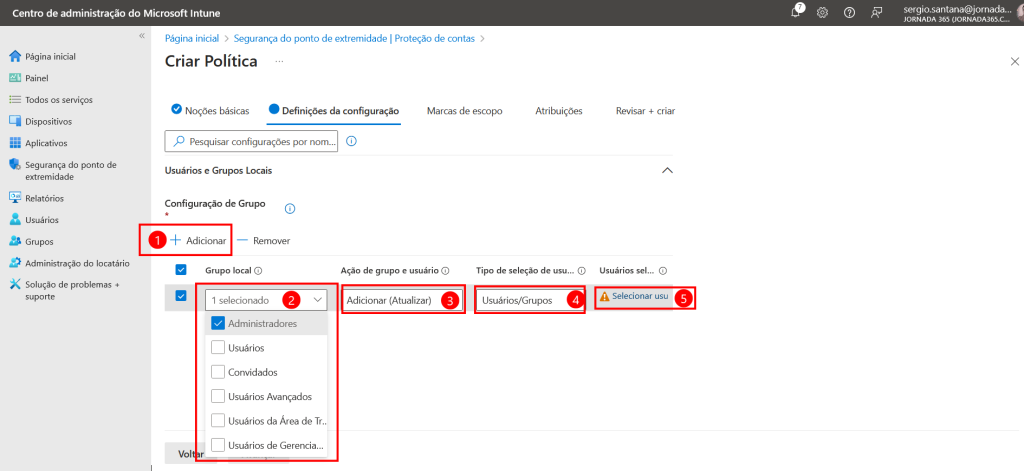Click the Administração do locatário icon
This screenshot has height=471, width=1024.
point(16,263)
